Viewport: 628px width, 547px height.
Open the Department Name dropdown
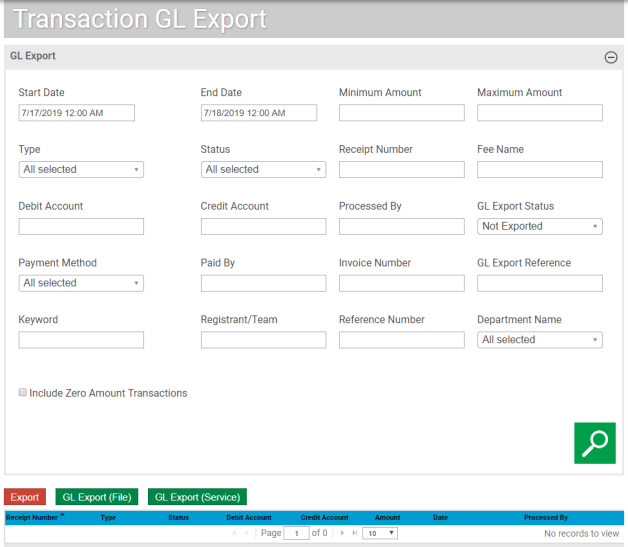click(x=540, y=340)
